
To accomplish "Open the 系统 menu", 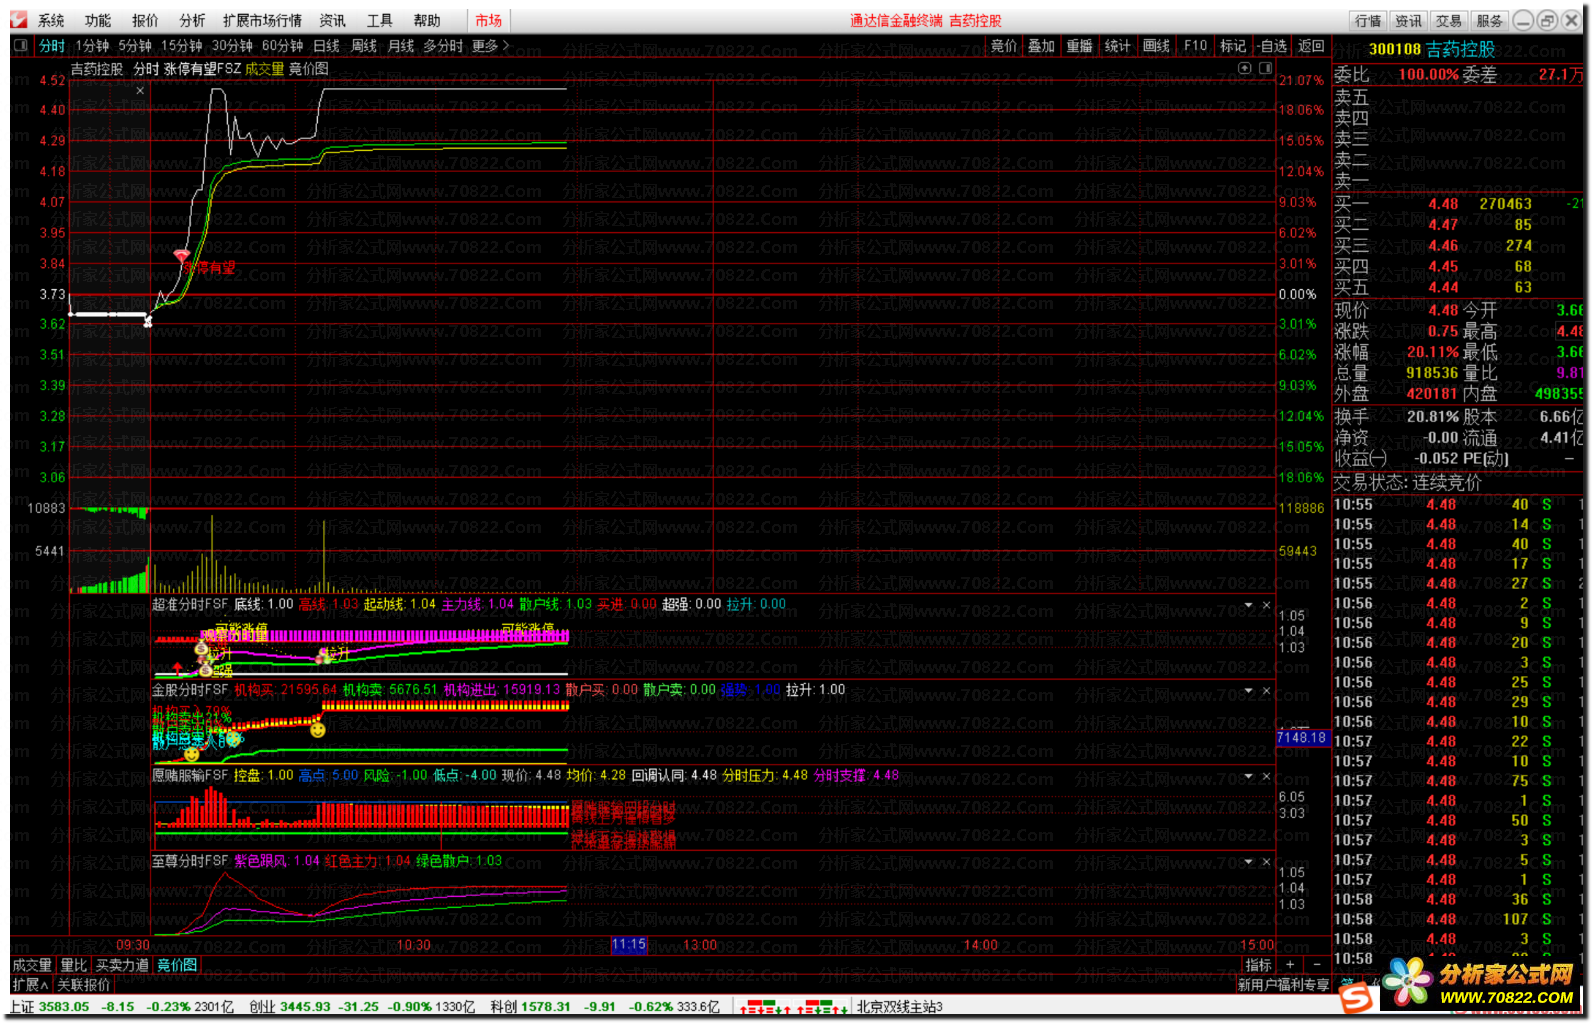I will click(51, 21).
